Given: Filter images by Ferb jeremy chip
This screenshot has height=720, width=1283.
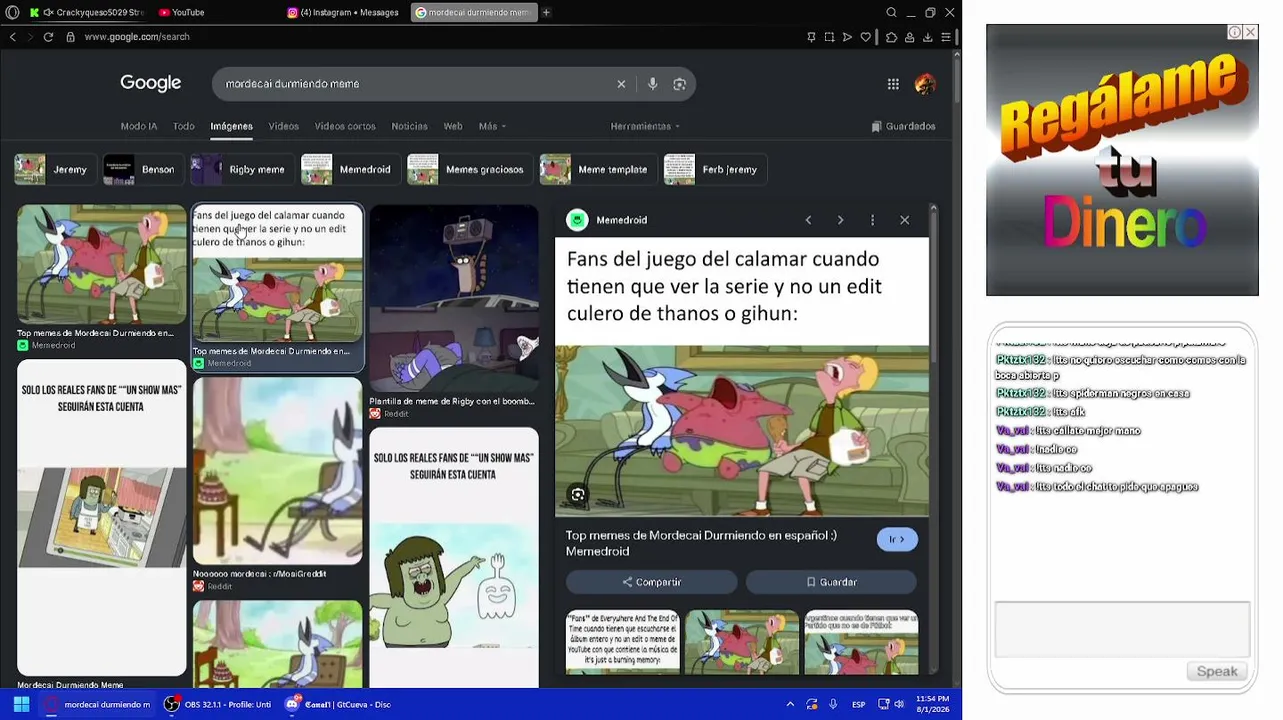Looking at the screenshot, I should (715, 170).
